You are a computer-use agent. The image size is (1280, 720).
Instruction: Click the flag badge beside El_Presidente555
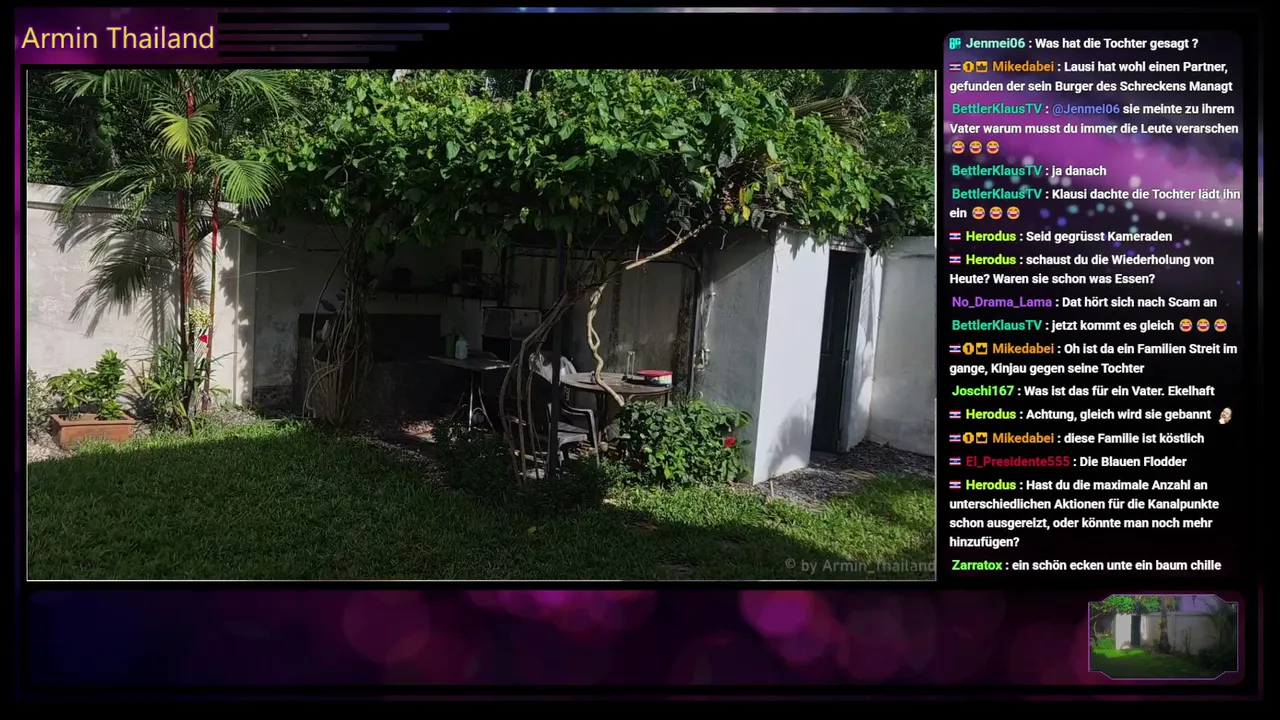955,462
